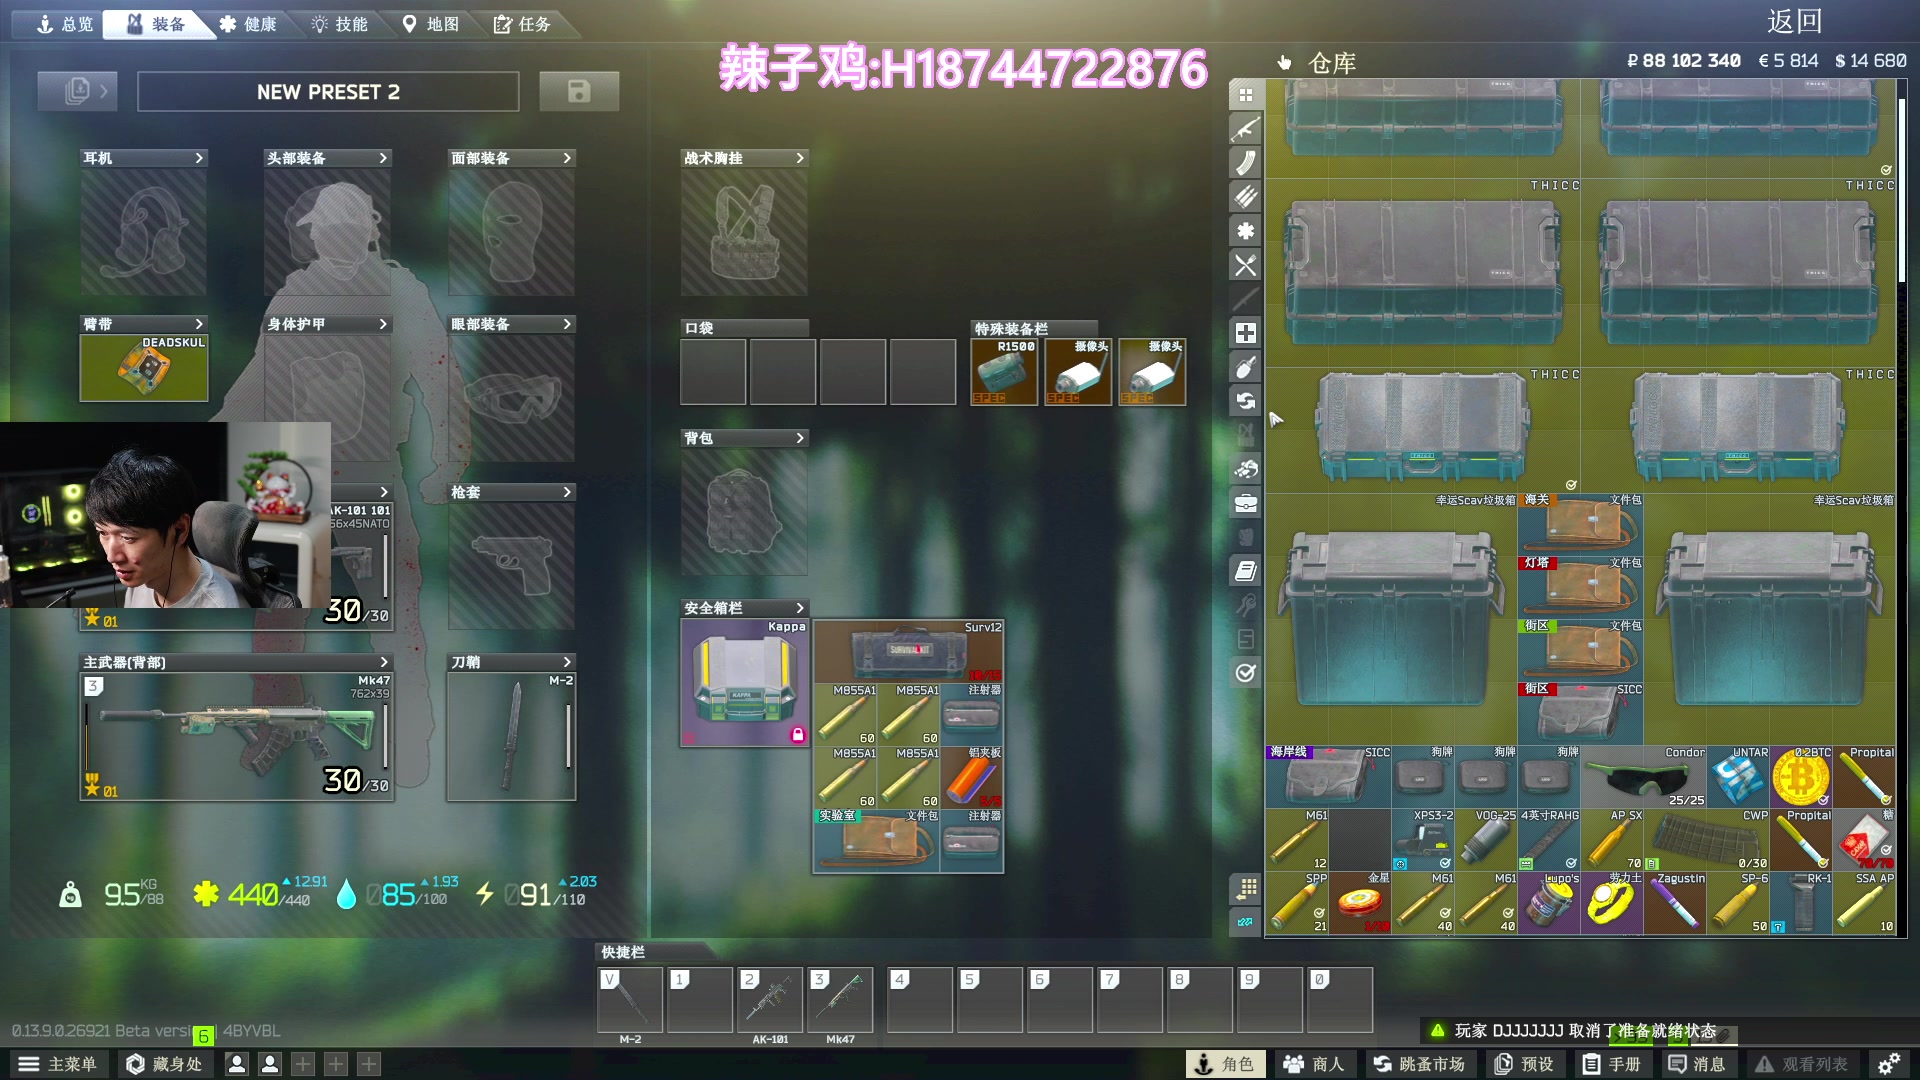Open the 主菜单 main menu
Screen dimensions: 1920x1080
[x=58, y=1064]
